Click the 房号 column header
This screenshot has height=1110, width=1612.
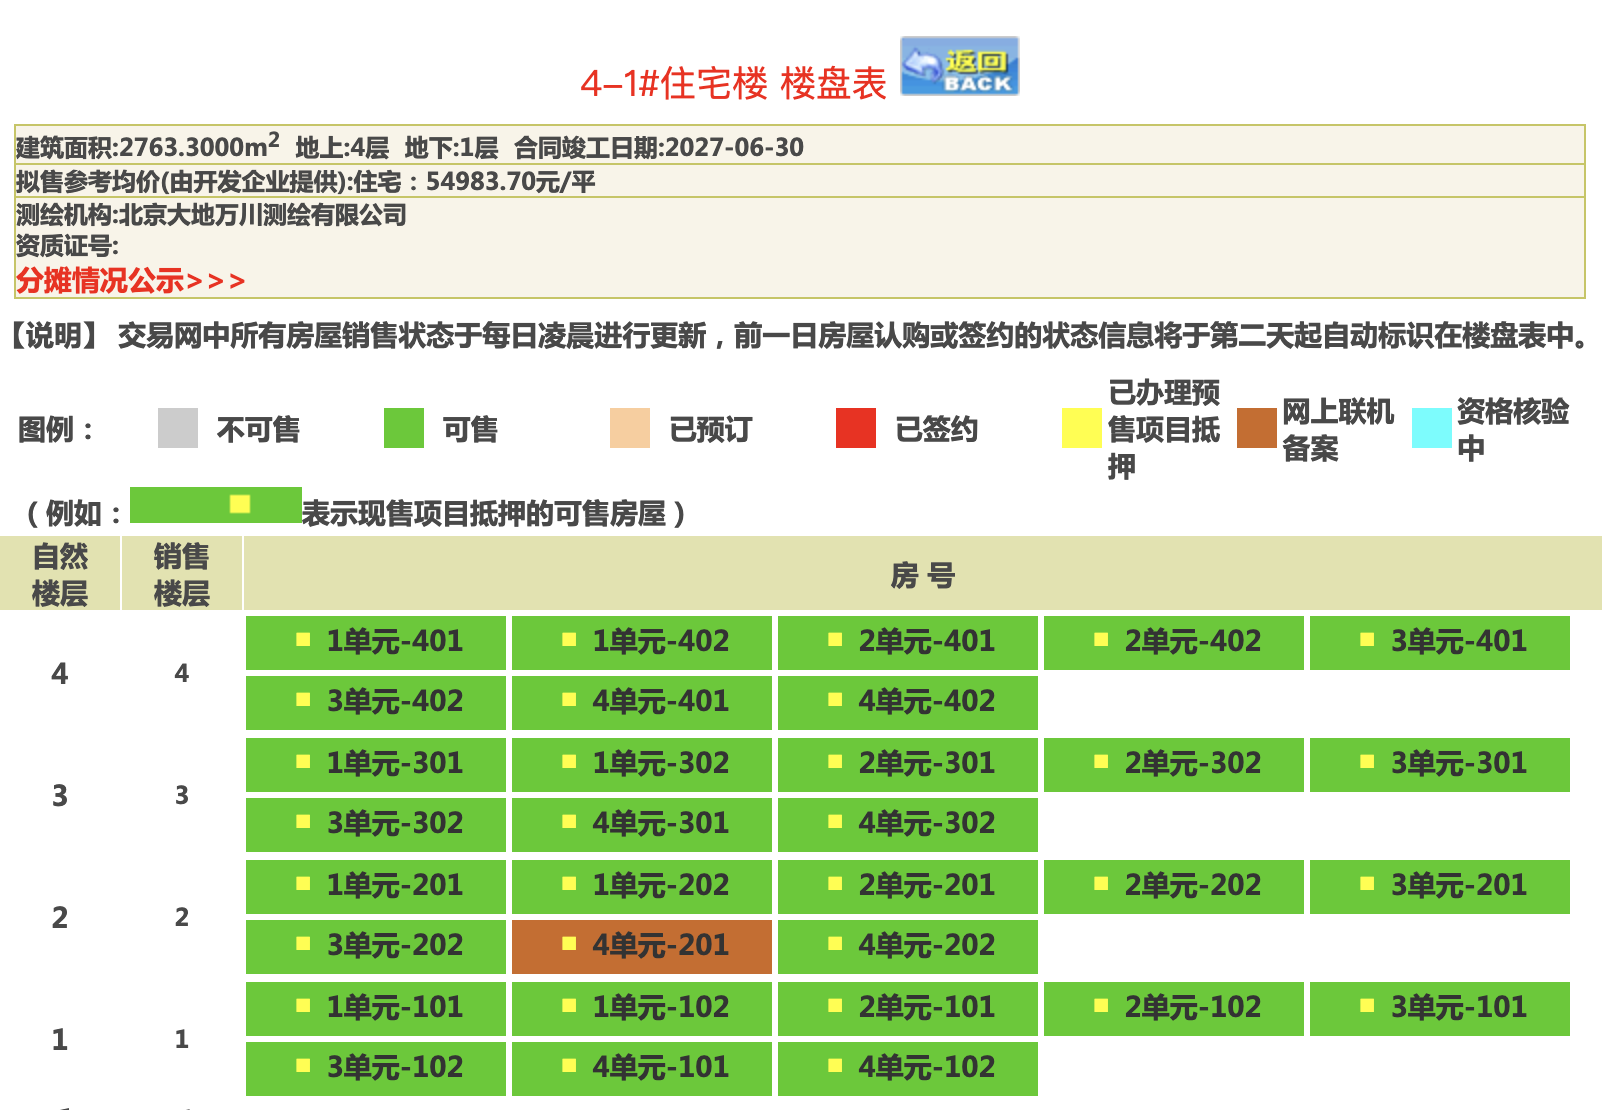coord(922,575)
